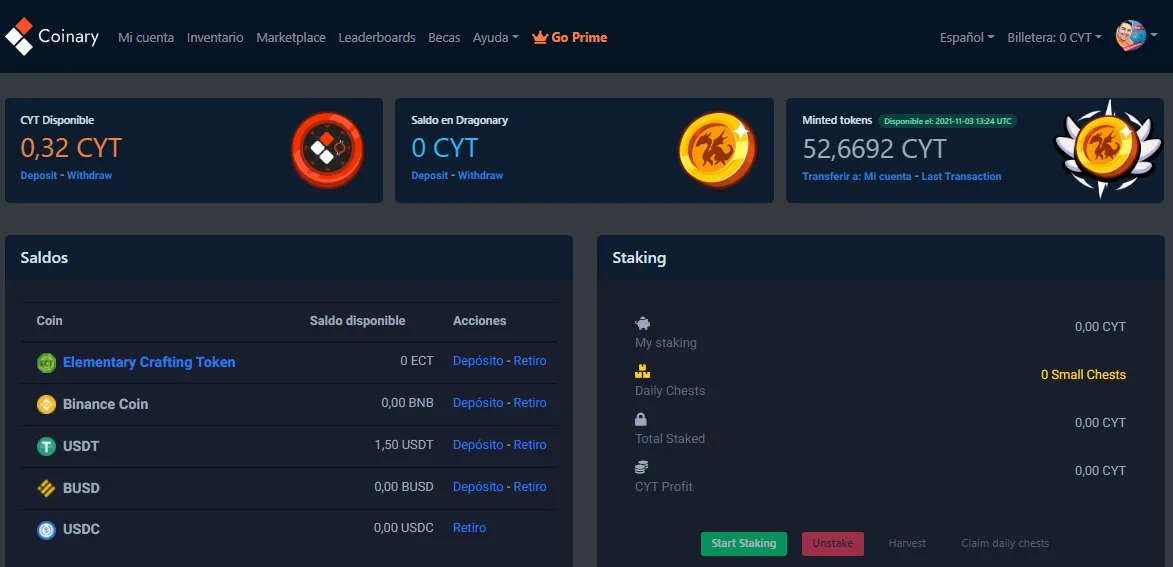The width and height of the screenshot is (1173, 567).
Task: Click the winged Minted tokens medal icon
Action: click(1108, 150)
